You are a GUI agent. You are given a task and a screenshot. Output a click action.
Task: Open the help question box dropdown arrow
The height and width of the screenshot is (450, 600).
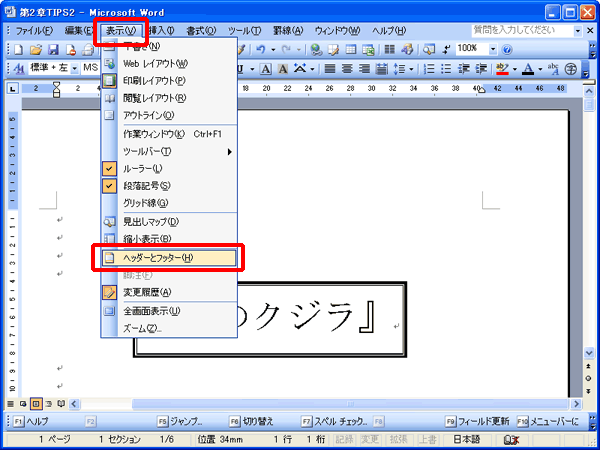[x=578, y=31]
